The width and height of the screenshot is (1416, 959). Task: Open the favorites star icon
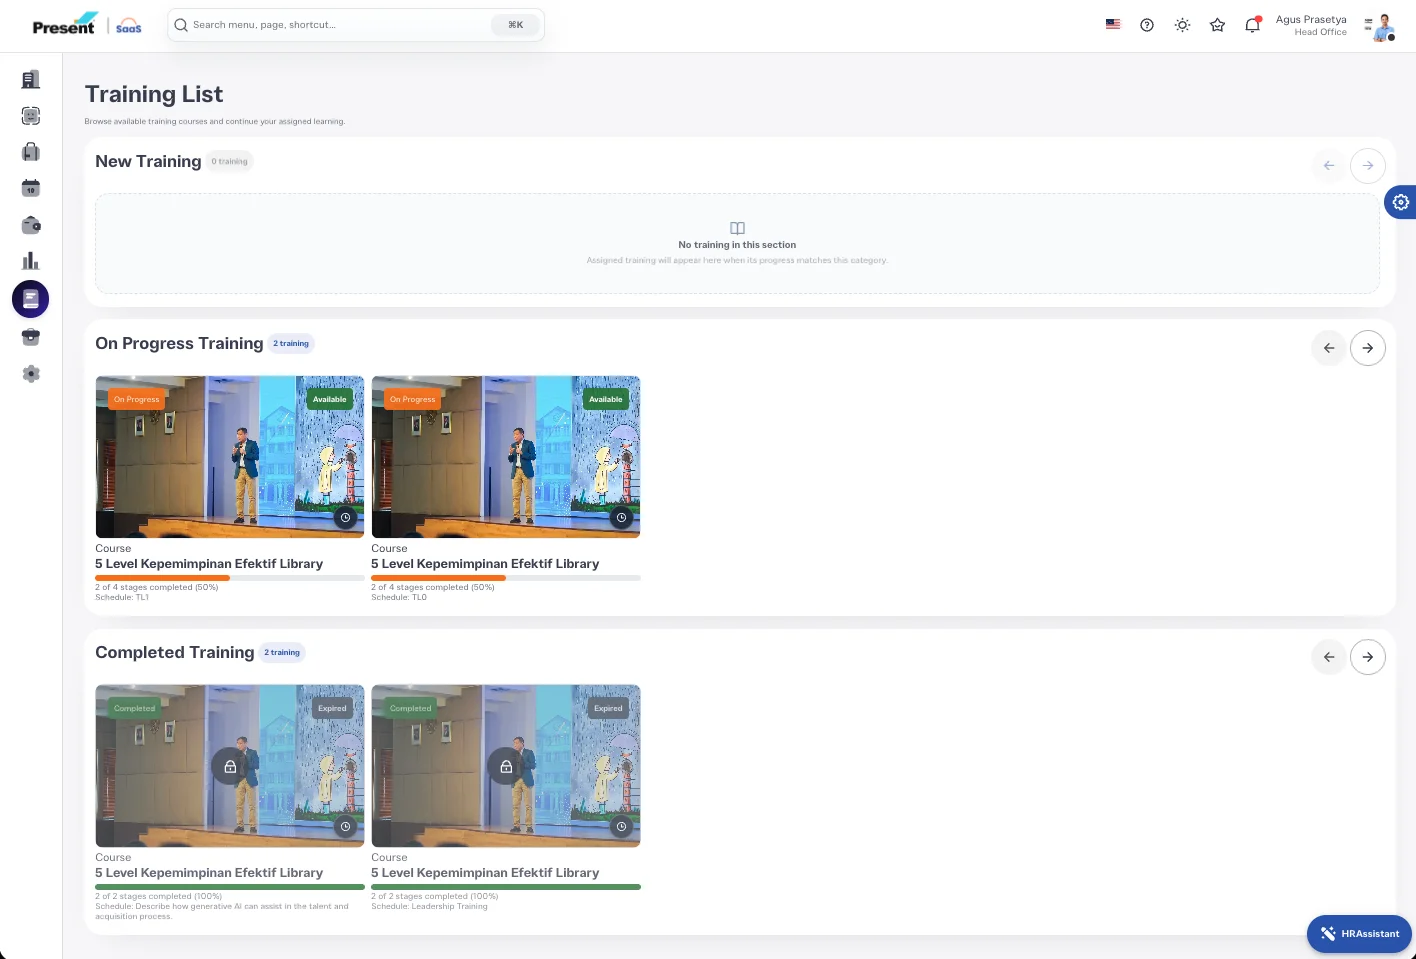pos(1217,25)
